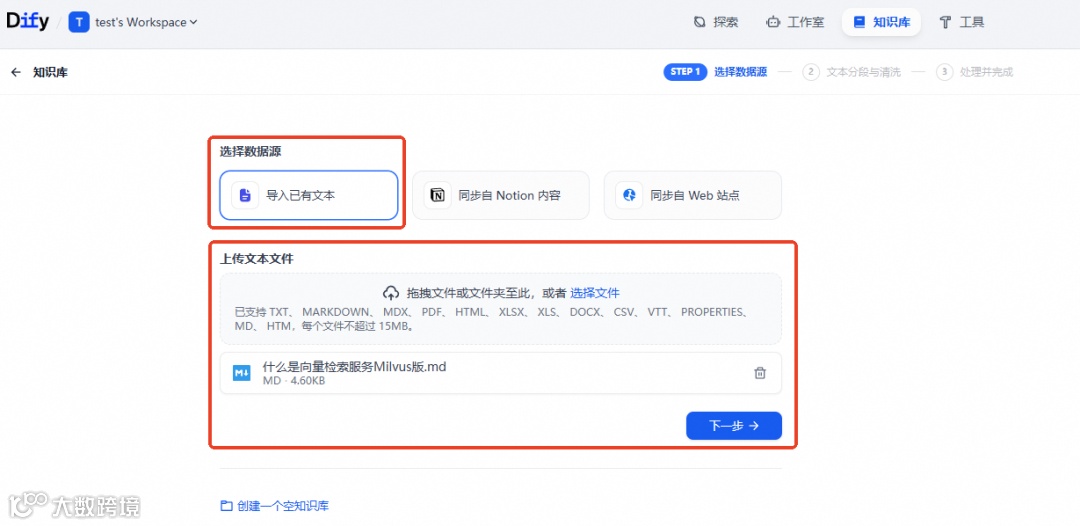Select 导入已有文本 data source

click(x=309, y=196)
